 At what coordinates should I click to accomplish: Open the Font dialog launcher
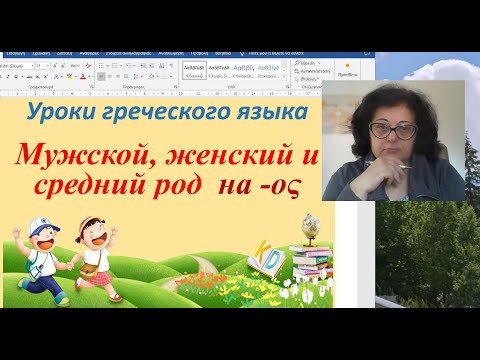(92, 87)
